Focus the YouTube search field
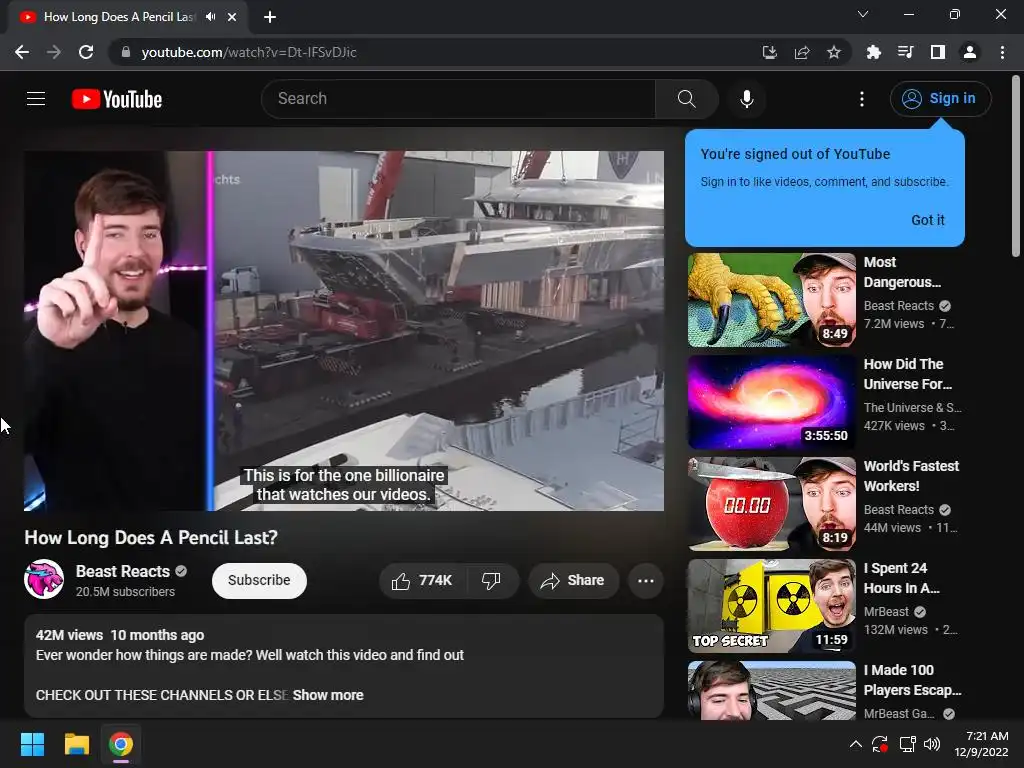 (458, 99)
